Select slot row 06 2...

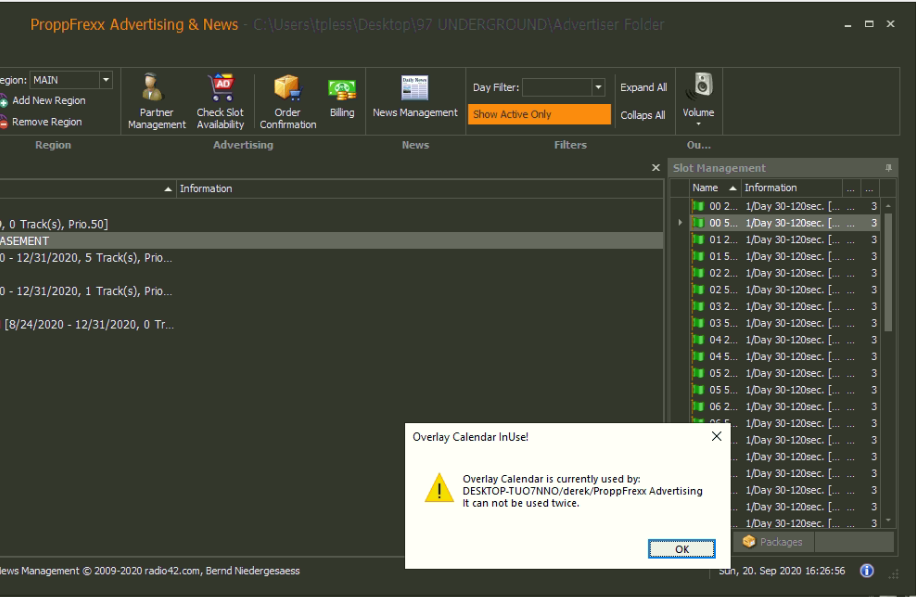click(x=784, y=407)
